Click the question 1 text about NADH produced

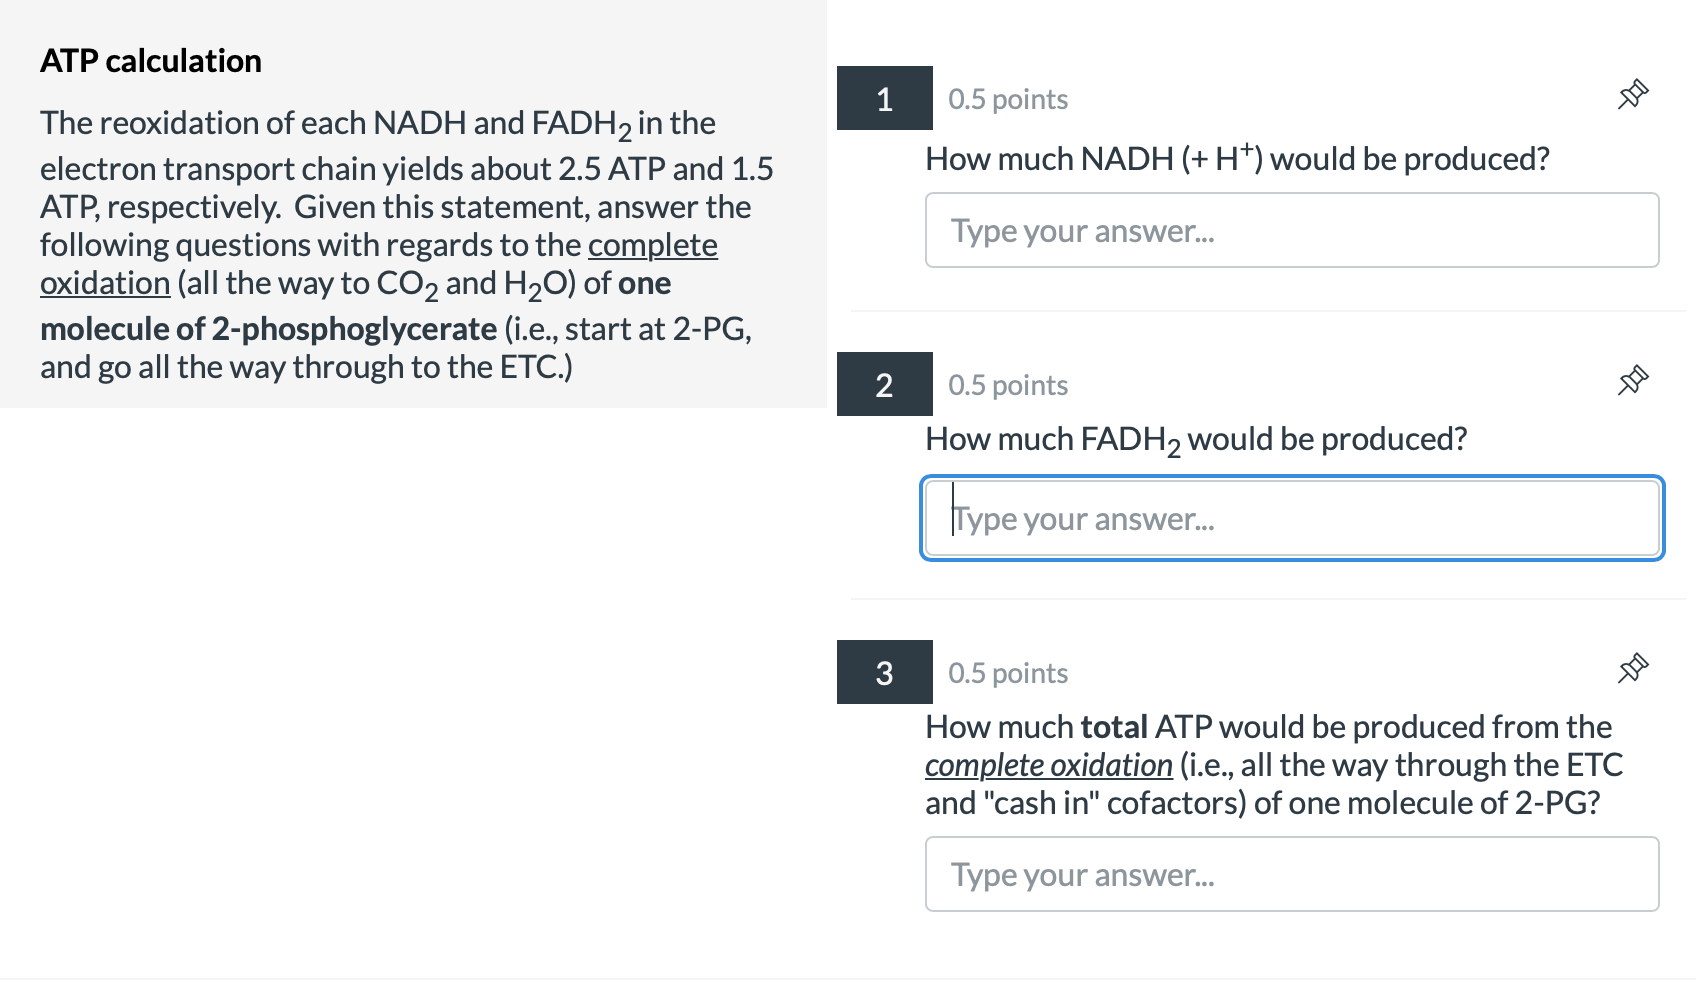(x=1237, y=157)
